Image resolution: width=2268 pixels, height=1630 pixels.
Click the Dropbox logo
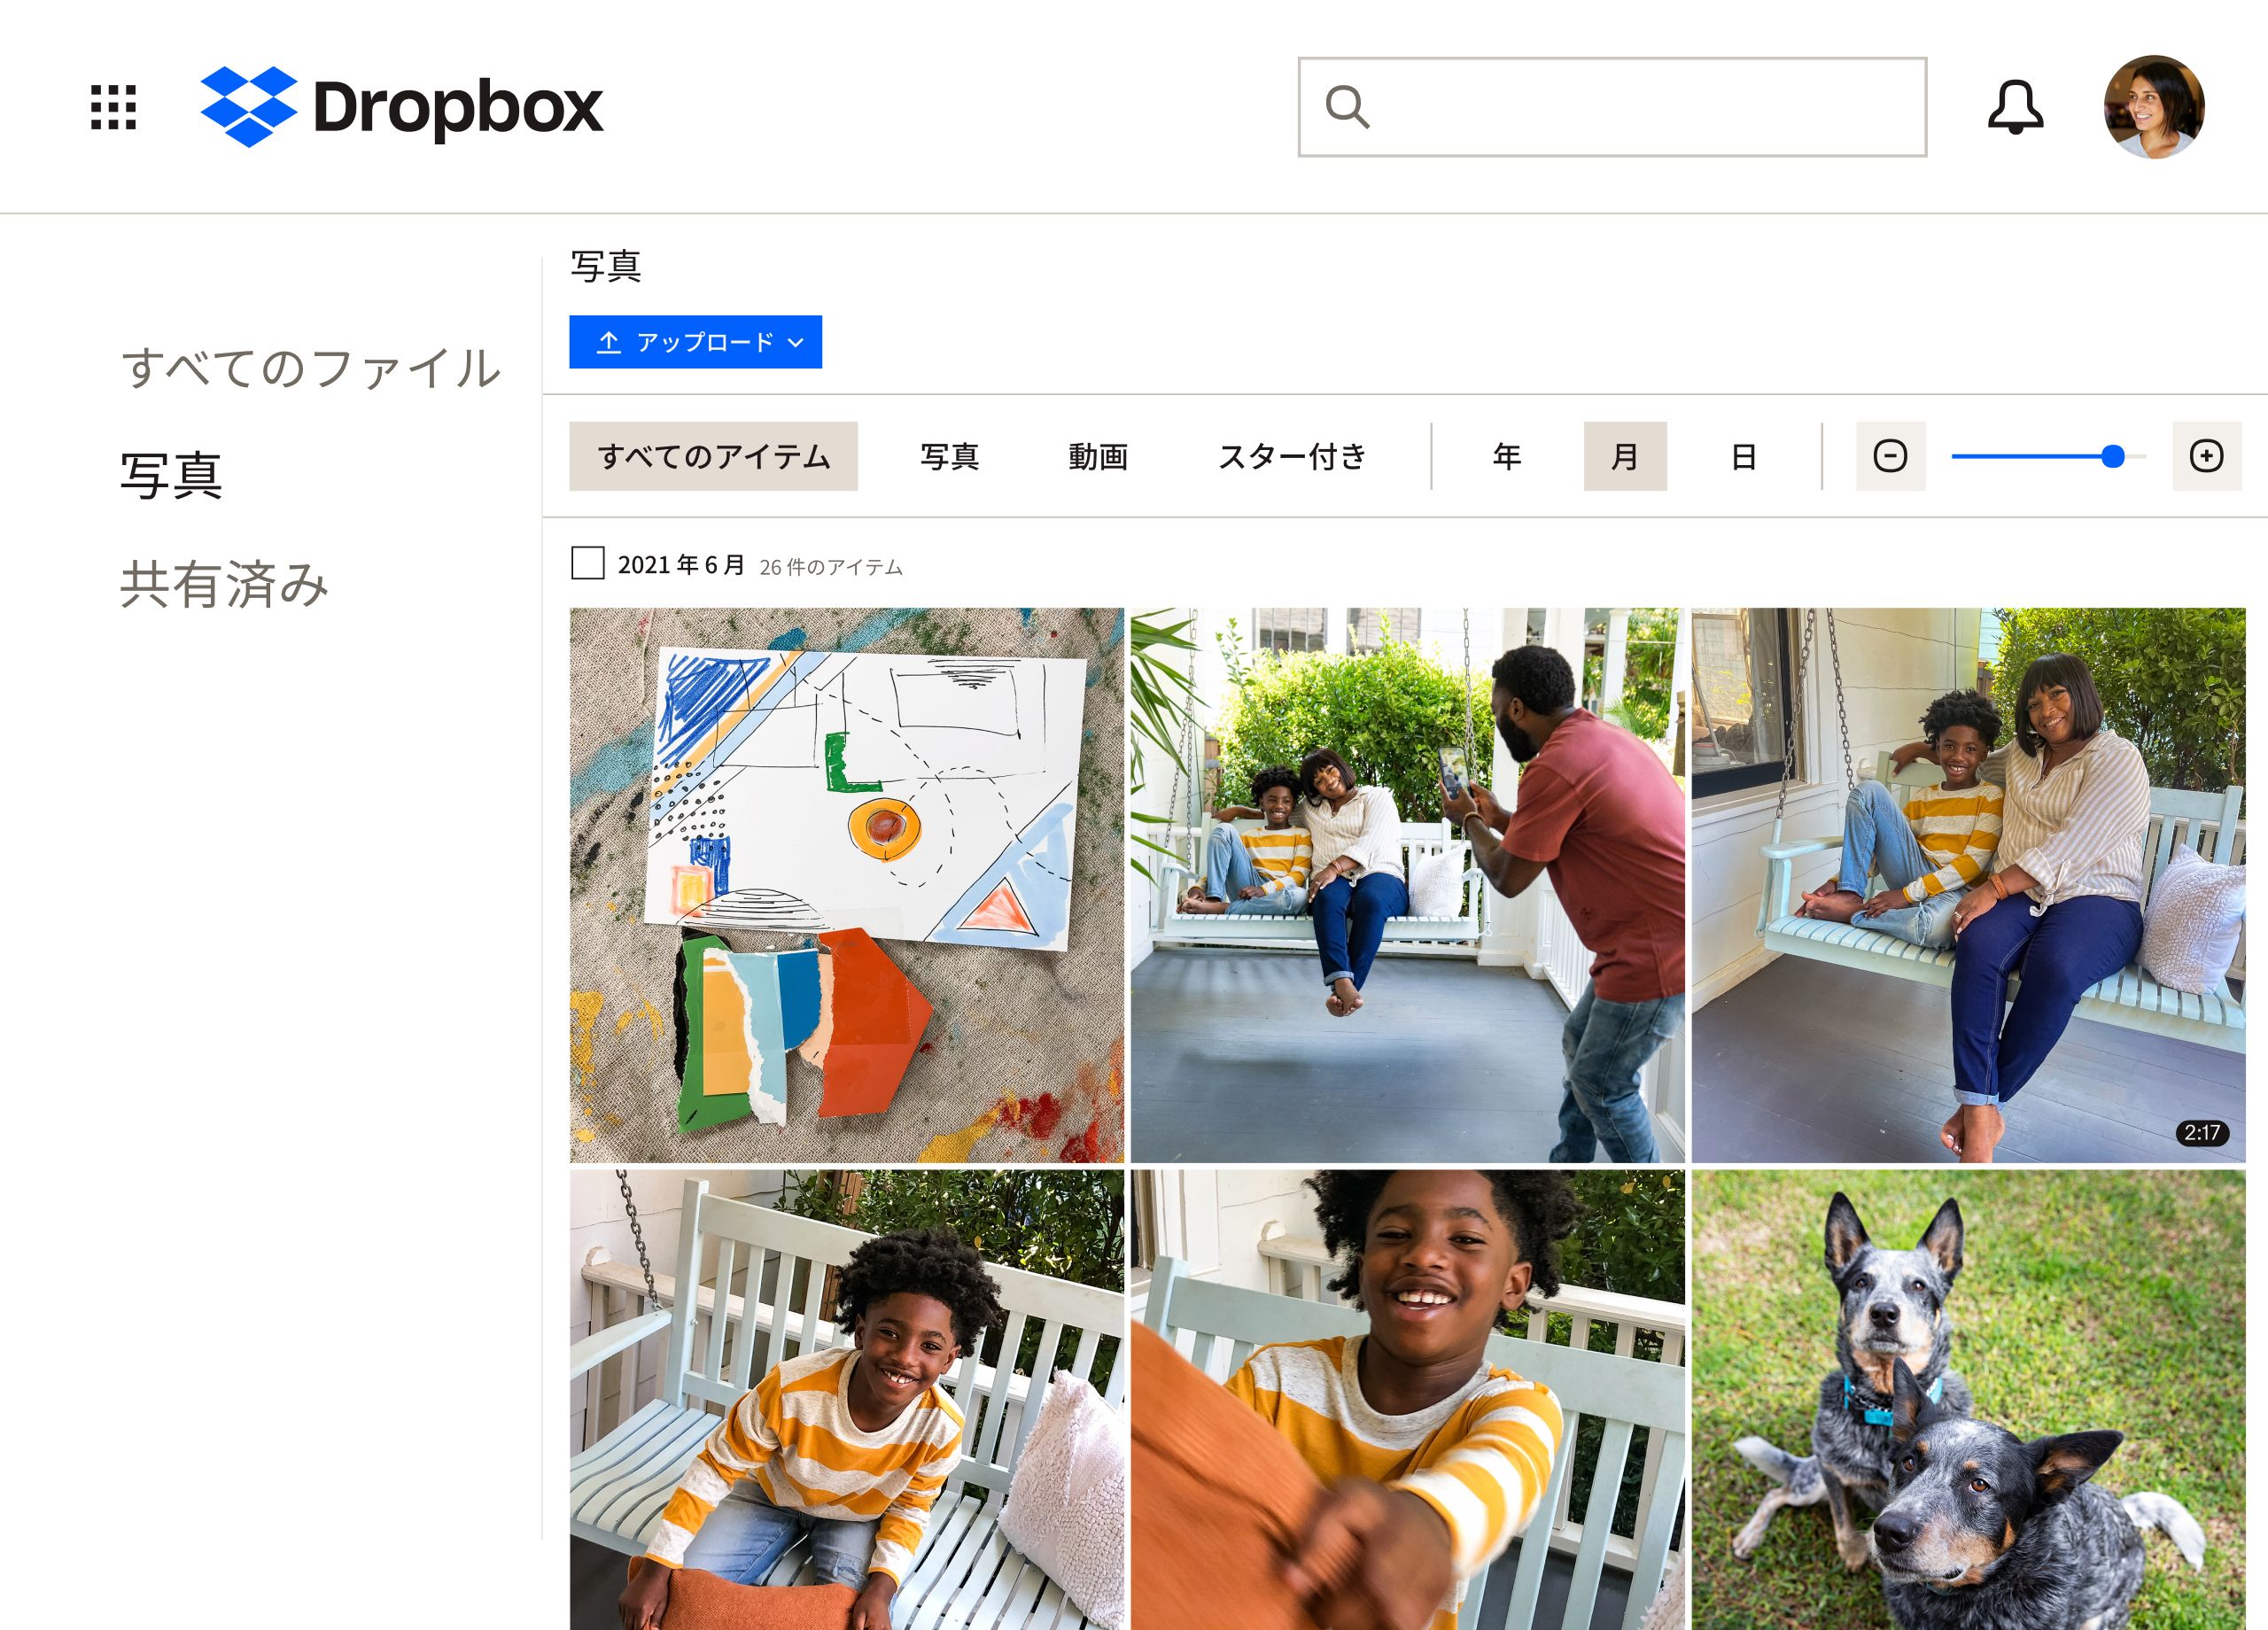point(402,107)
